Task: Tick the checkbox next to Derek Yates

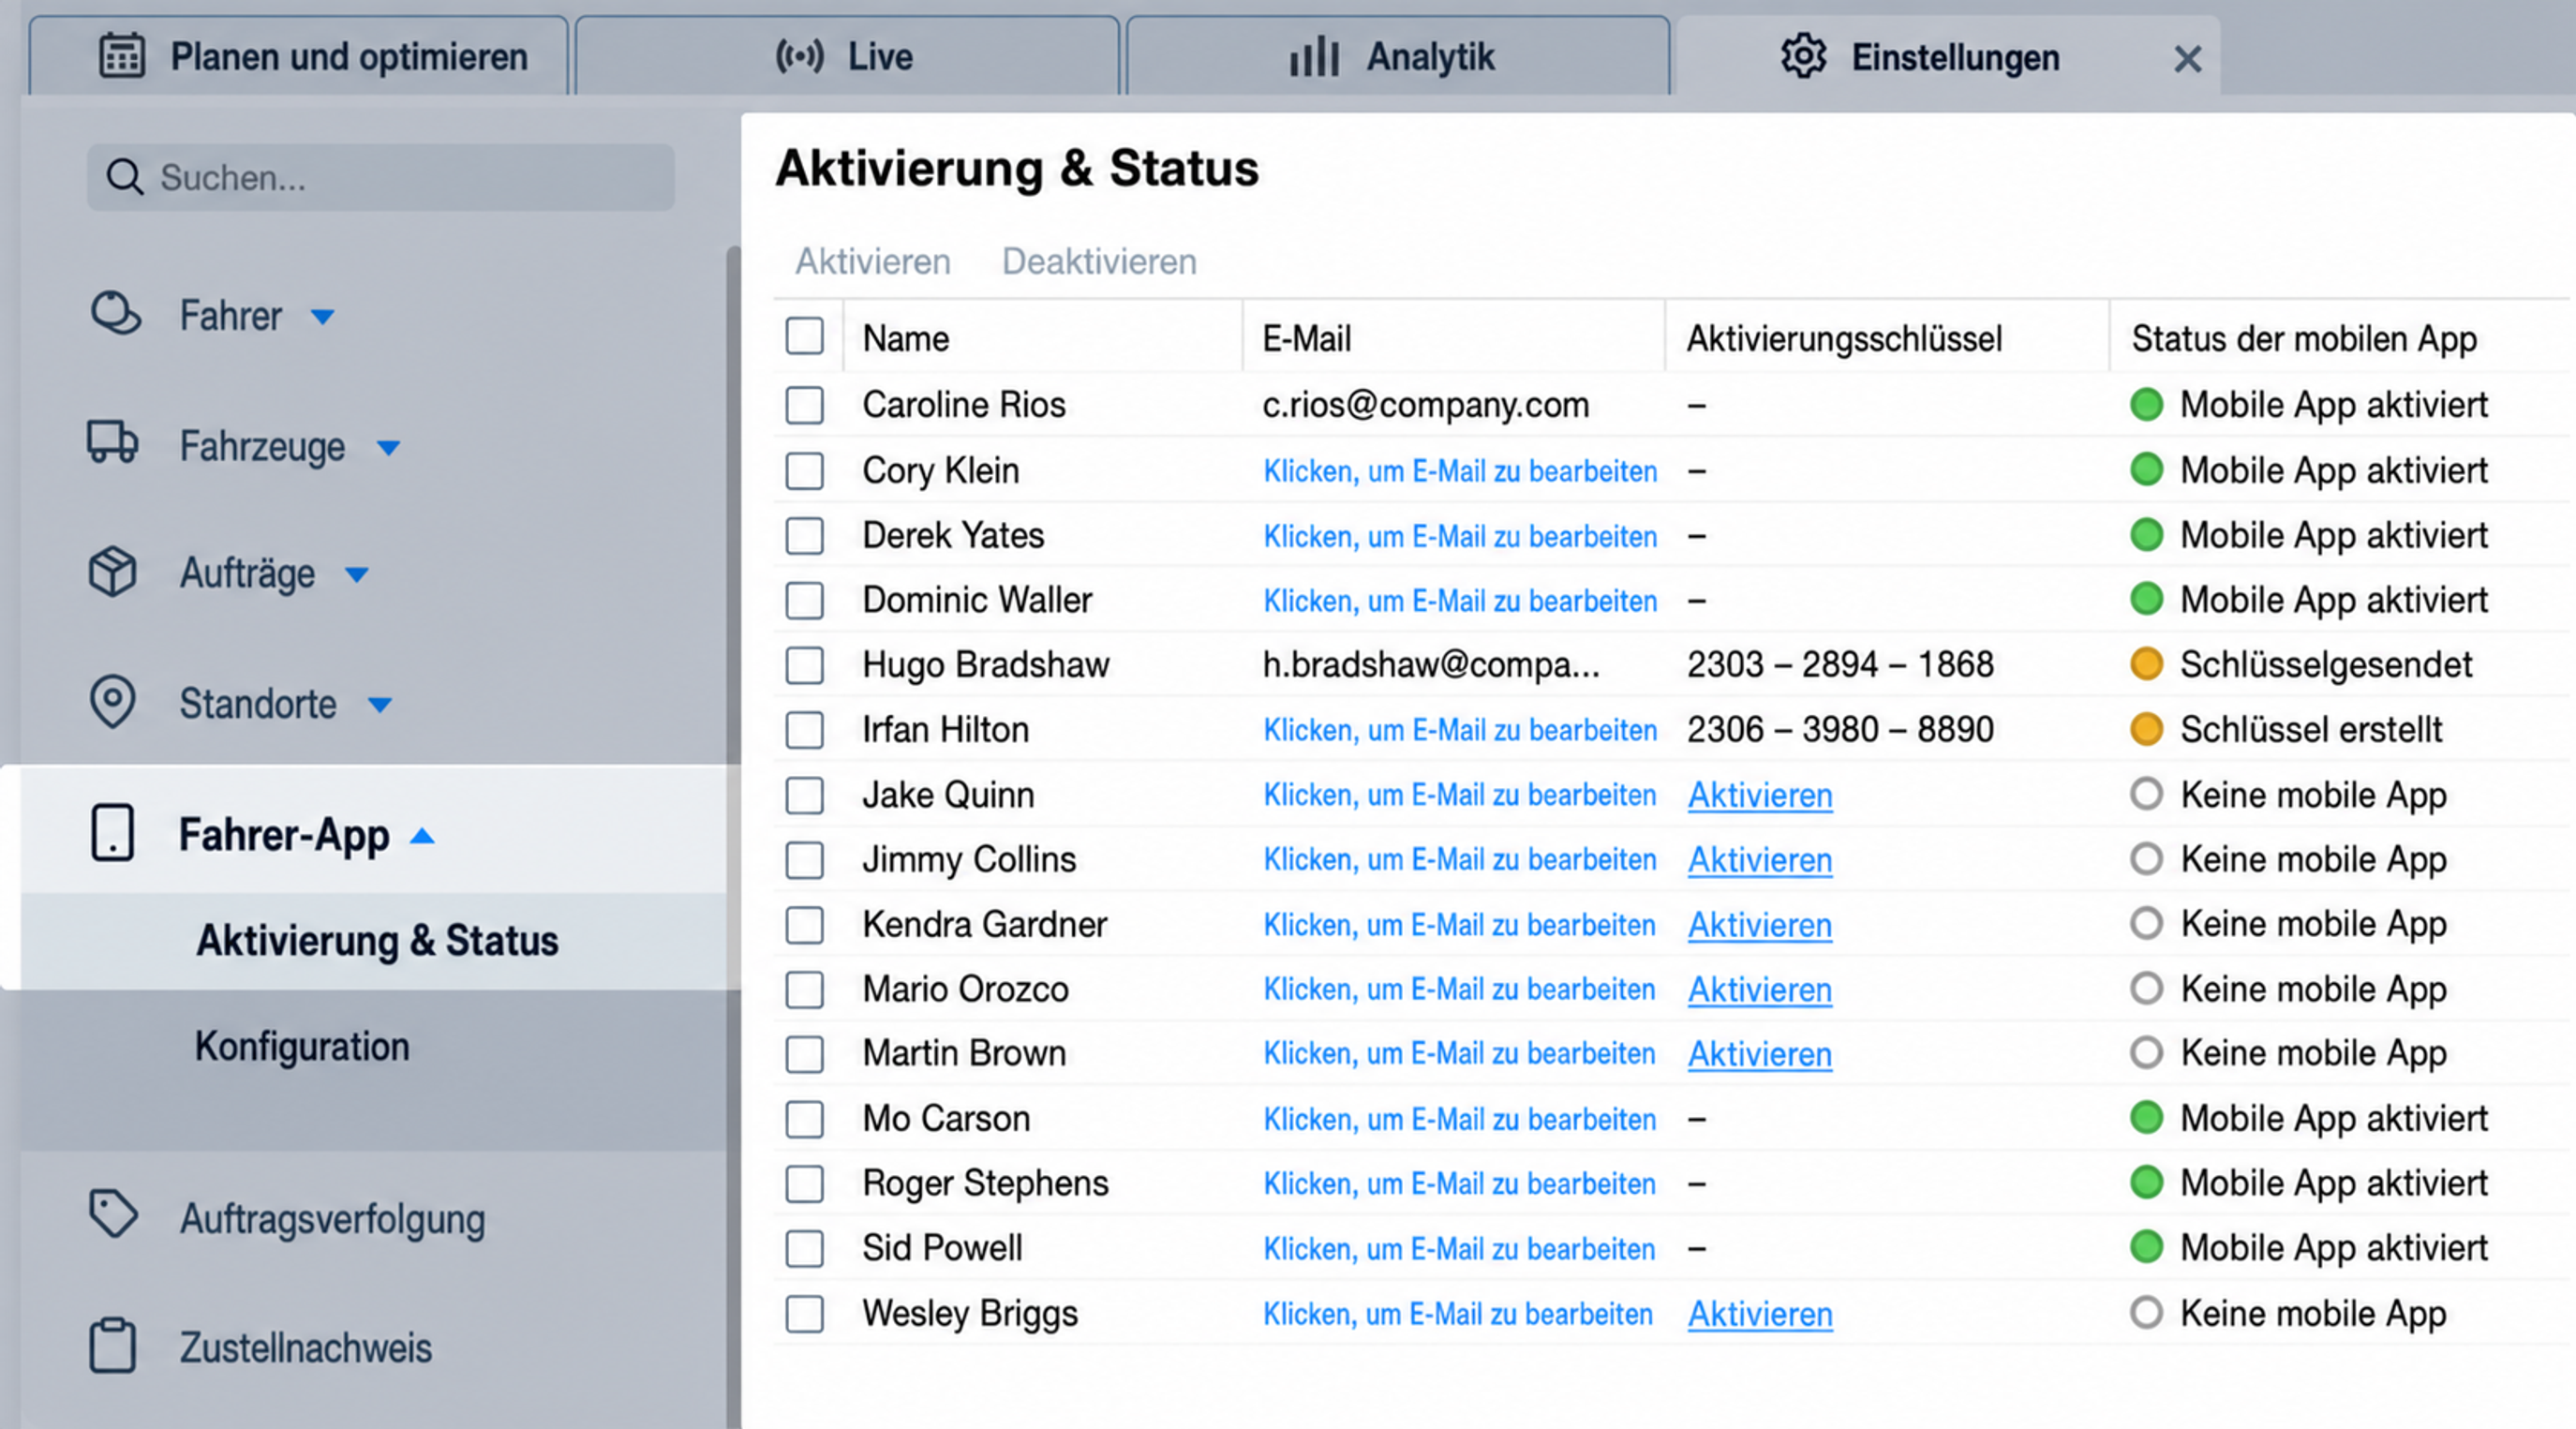Action: point(804,535)
